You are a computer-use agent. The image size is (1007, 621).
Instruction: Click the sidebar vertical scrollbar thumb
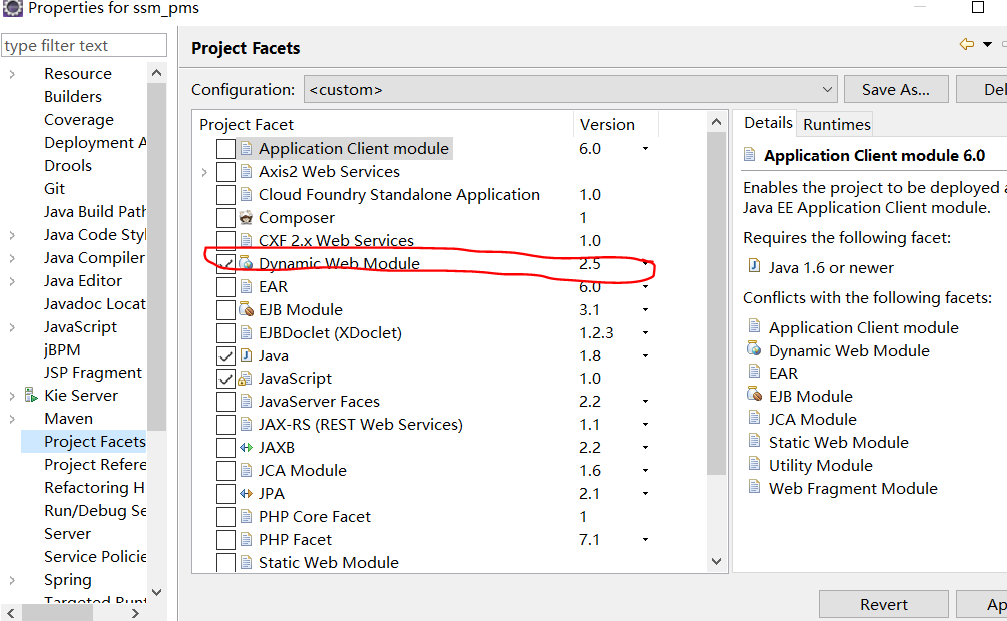pos(156,257)
